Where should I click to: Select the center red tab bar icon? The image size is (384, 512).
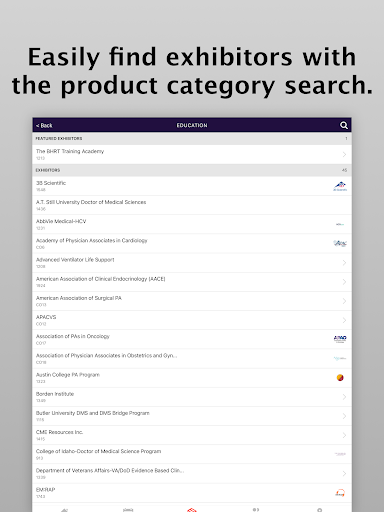tap(192, 510)
